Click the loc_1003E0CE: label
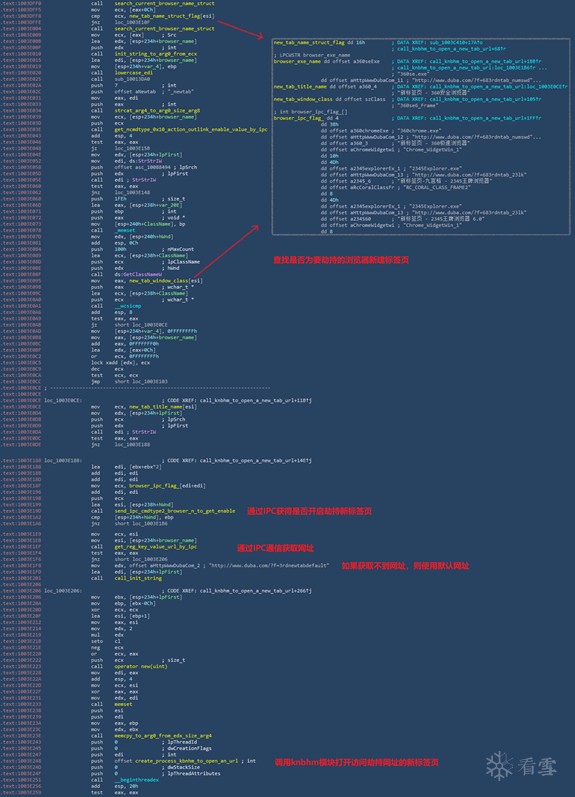The image size is (575, 797). click(x=63, y=401)
